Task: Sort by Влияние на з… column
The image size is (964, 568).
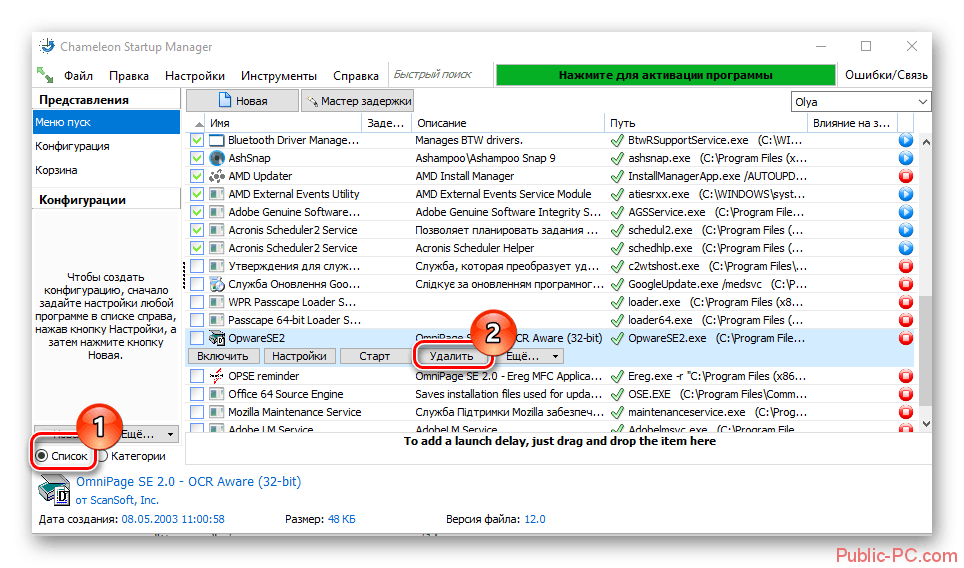Action: [851, 123]
